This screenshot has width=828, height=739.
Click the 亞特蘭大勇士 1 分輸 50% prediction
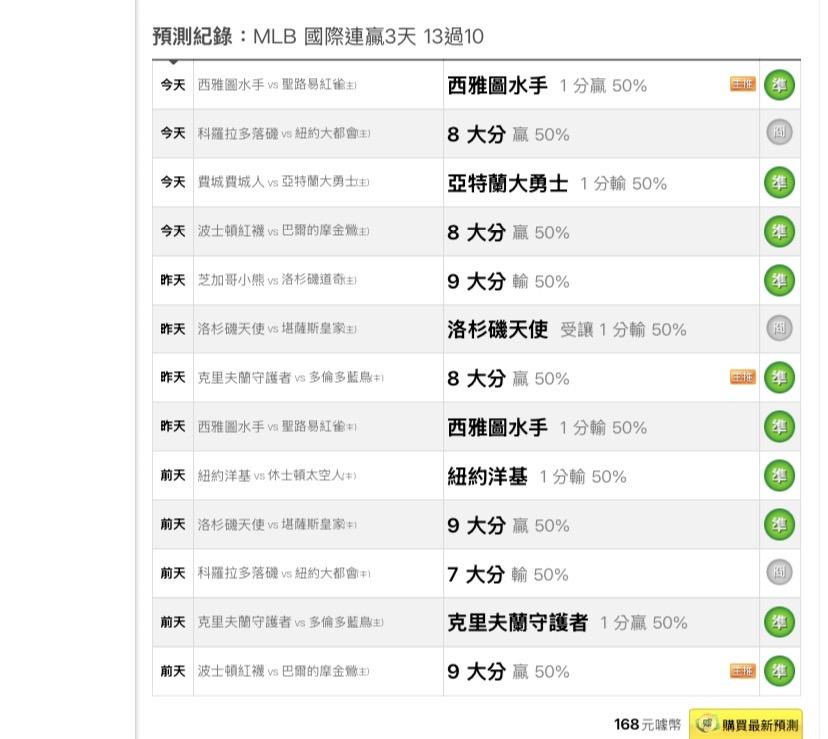(x=557, y=183)
